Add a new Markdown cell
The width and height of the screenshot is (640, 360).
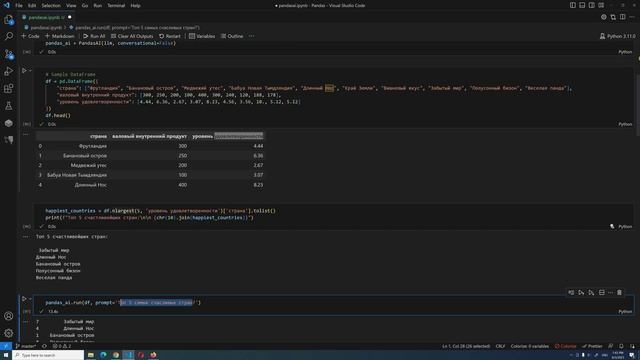(x=60, y=36)
